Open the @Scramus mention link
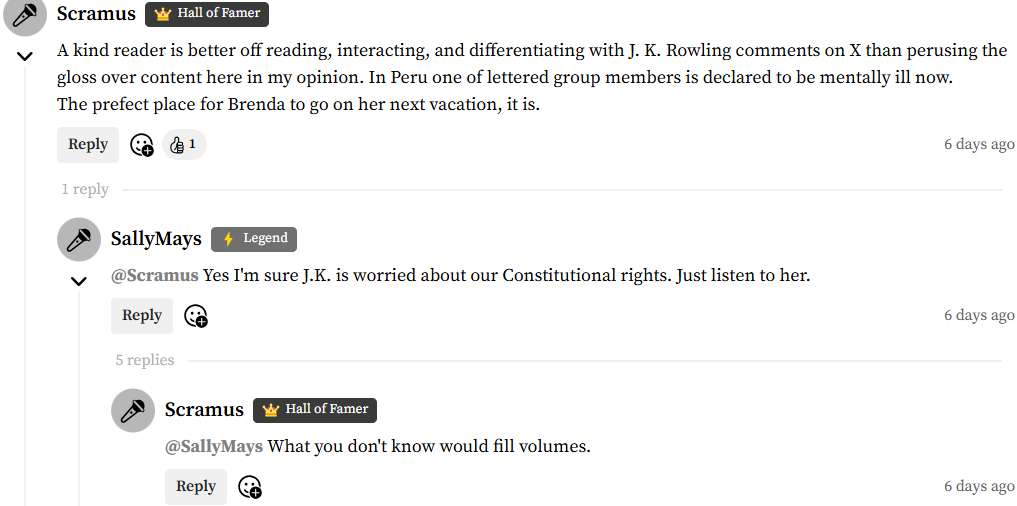 pos(155,275)
